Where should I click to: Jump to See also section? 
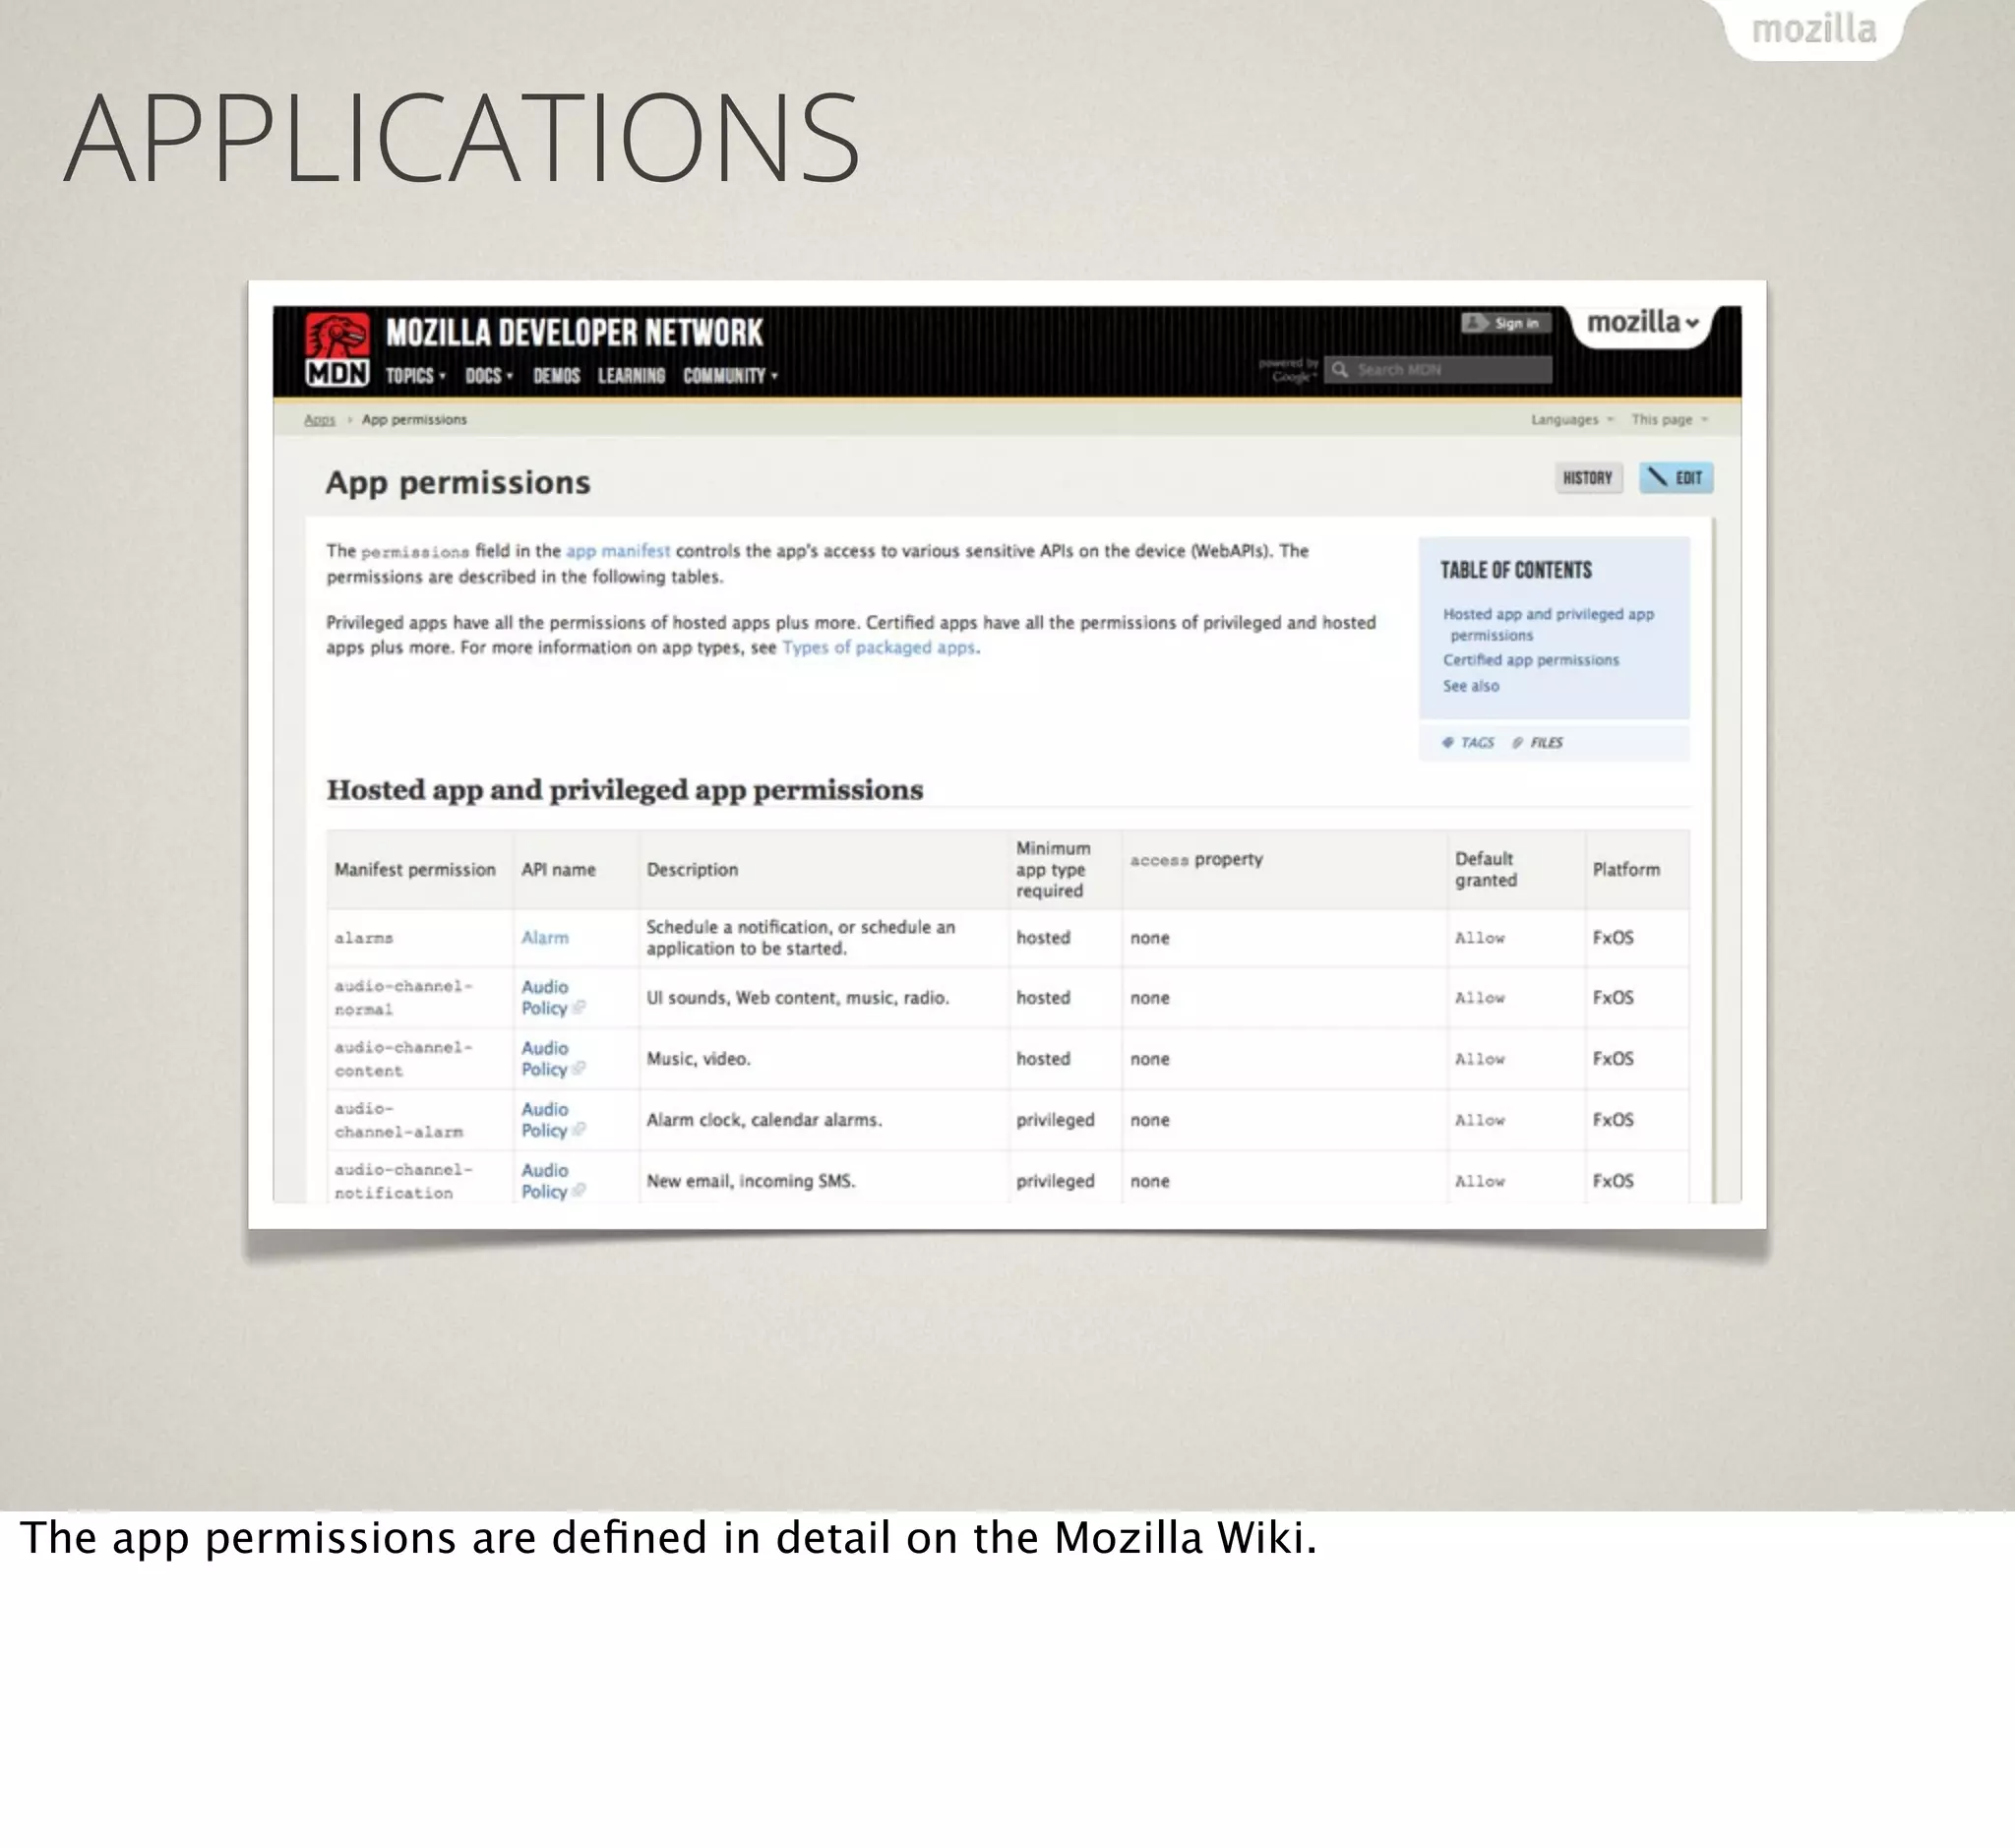pos(1470,686)
